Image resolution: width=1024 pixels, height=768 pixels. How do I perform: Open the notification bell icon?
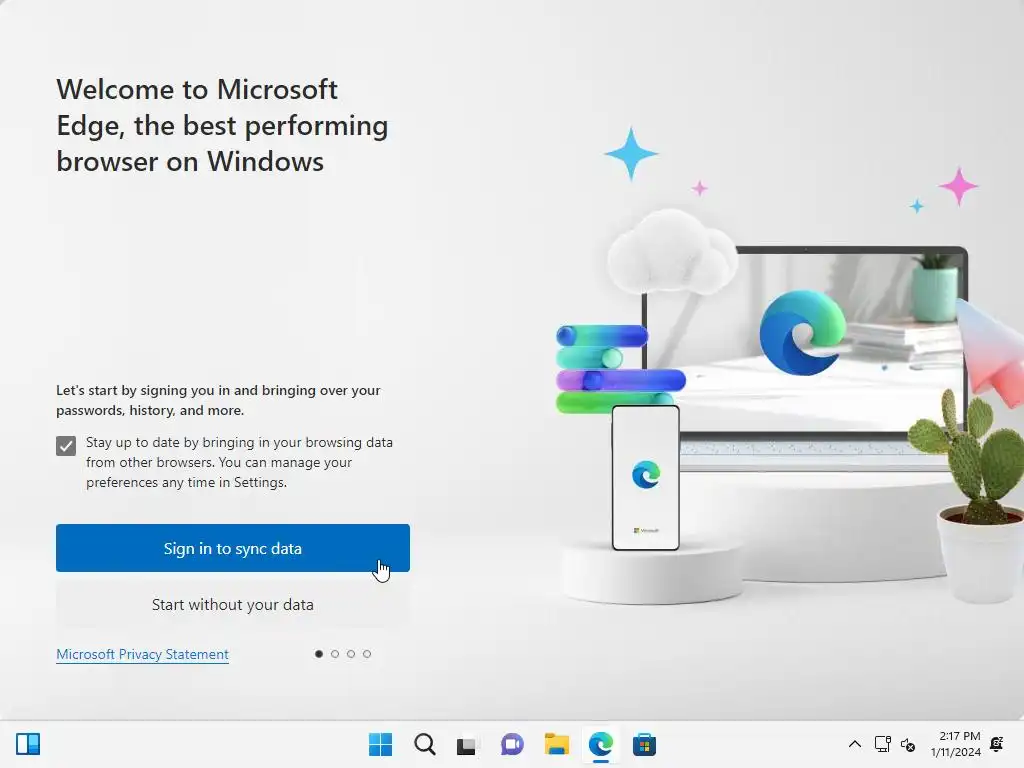pyautogui.click(x=997, y=744)
